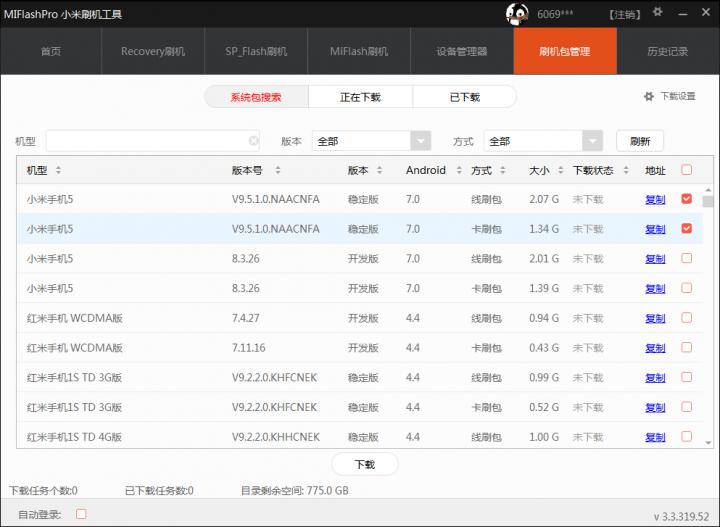Screen dimensions: 720x527
Task: Clear the 机型 search field with X icon
Action: (x=253, y=141)
